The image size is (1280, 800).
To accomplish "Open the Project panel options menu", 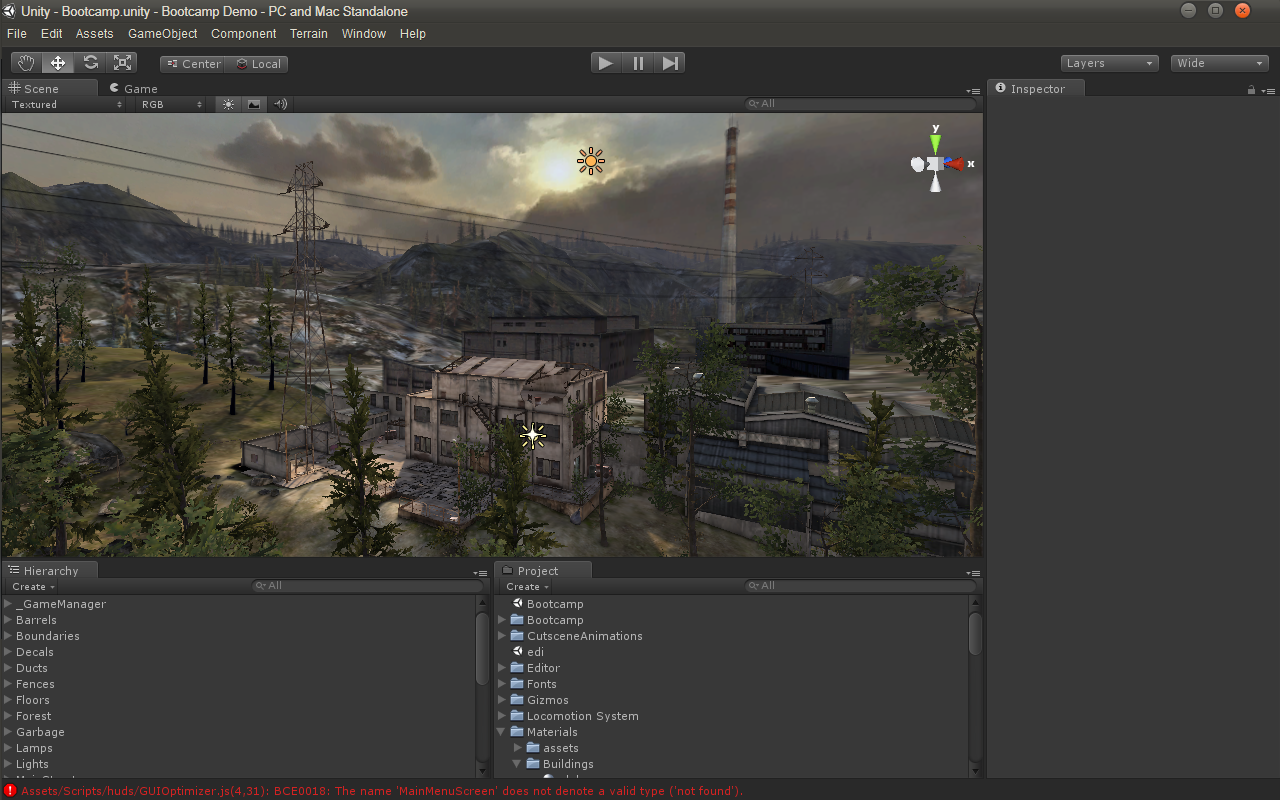I will (973, 573).
